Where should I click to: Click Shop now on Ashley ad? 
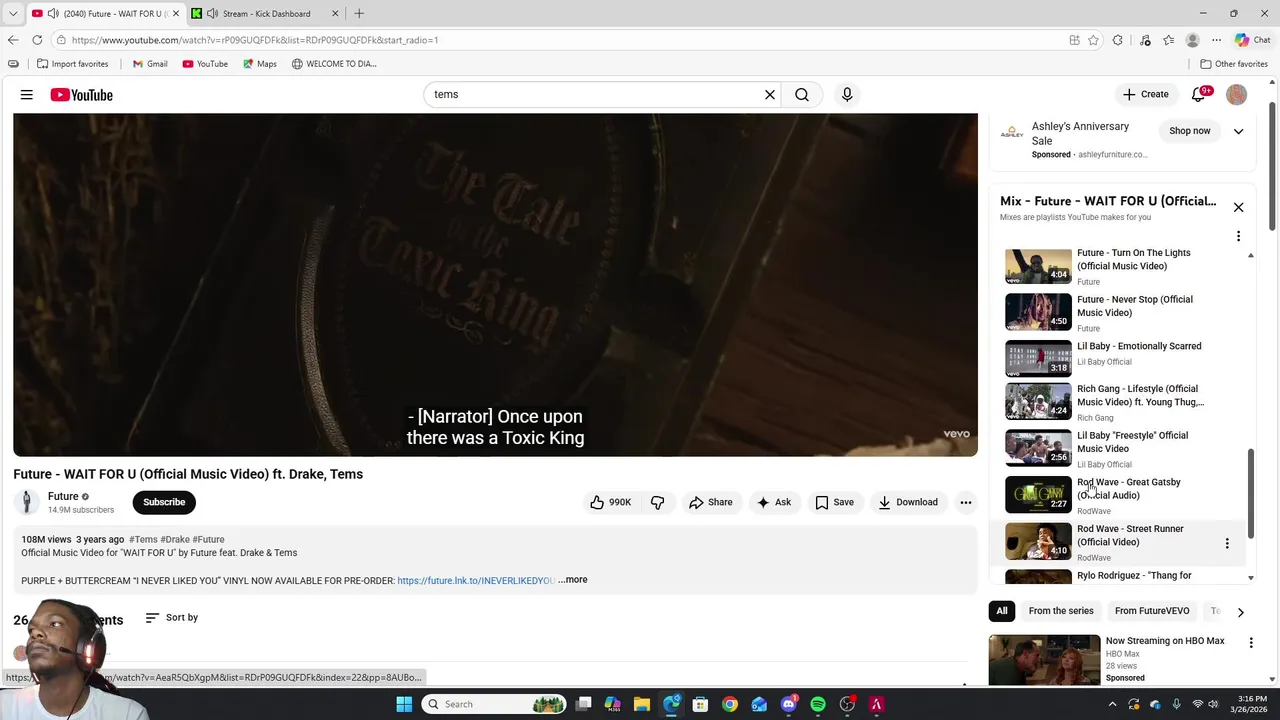(1190, 131)
